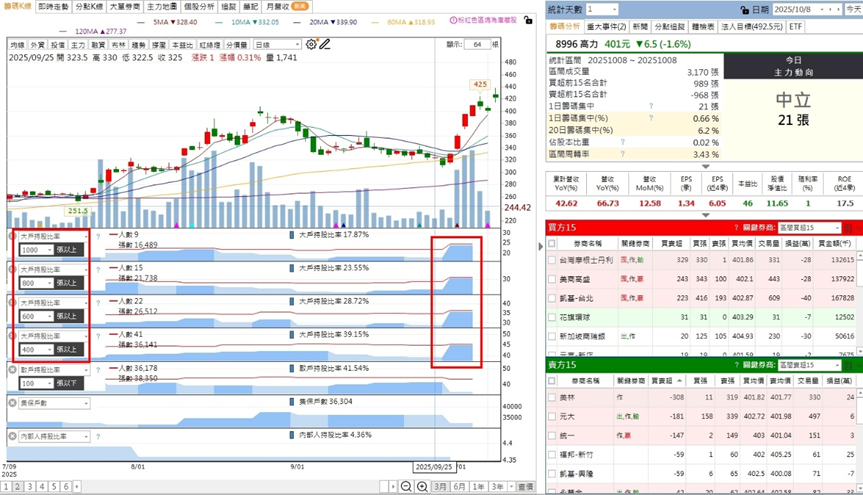Image resolution: width=863 pixels, height=495 pixels.
Task: Open the 800 share threshold dropdown
Action: [x=36, y=283]
